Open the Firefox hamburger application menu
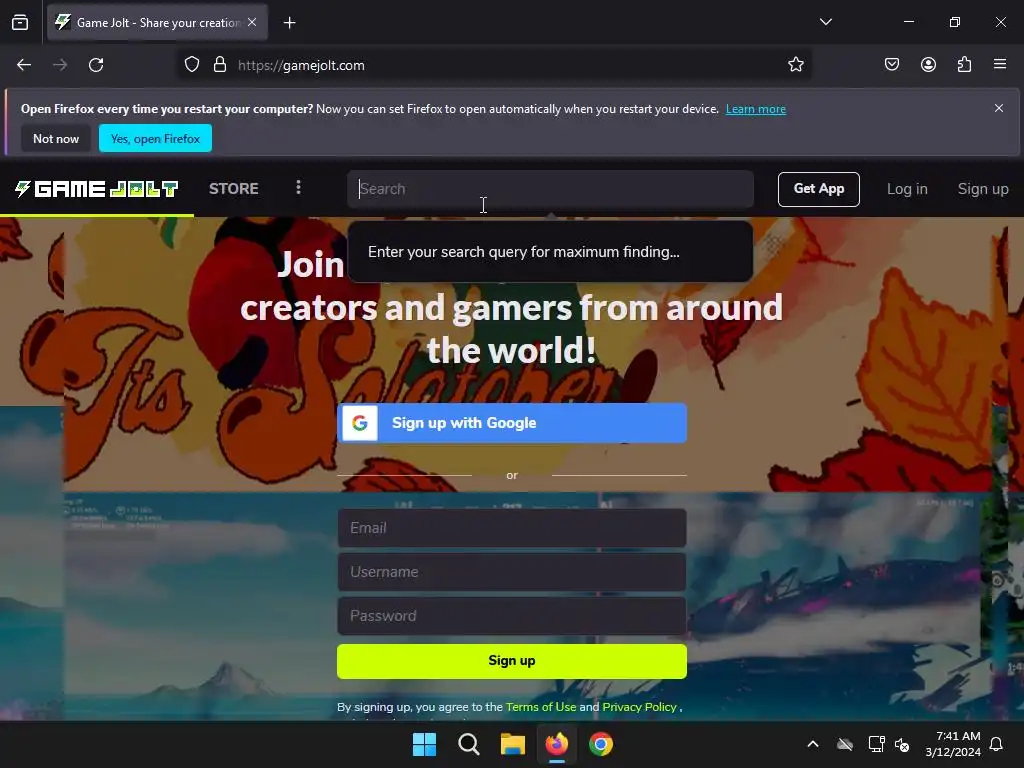 click(1000, 65)
